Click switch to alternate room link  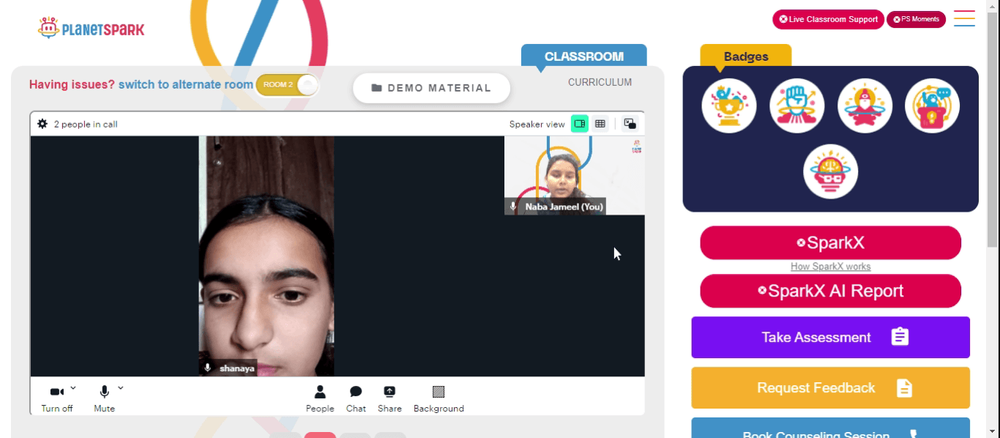(186, 85)
